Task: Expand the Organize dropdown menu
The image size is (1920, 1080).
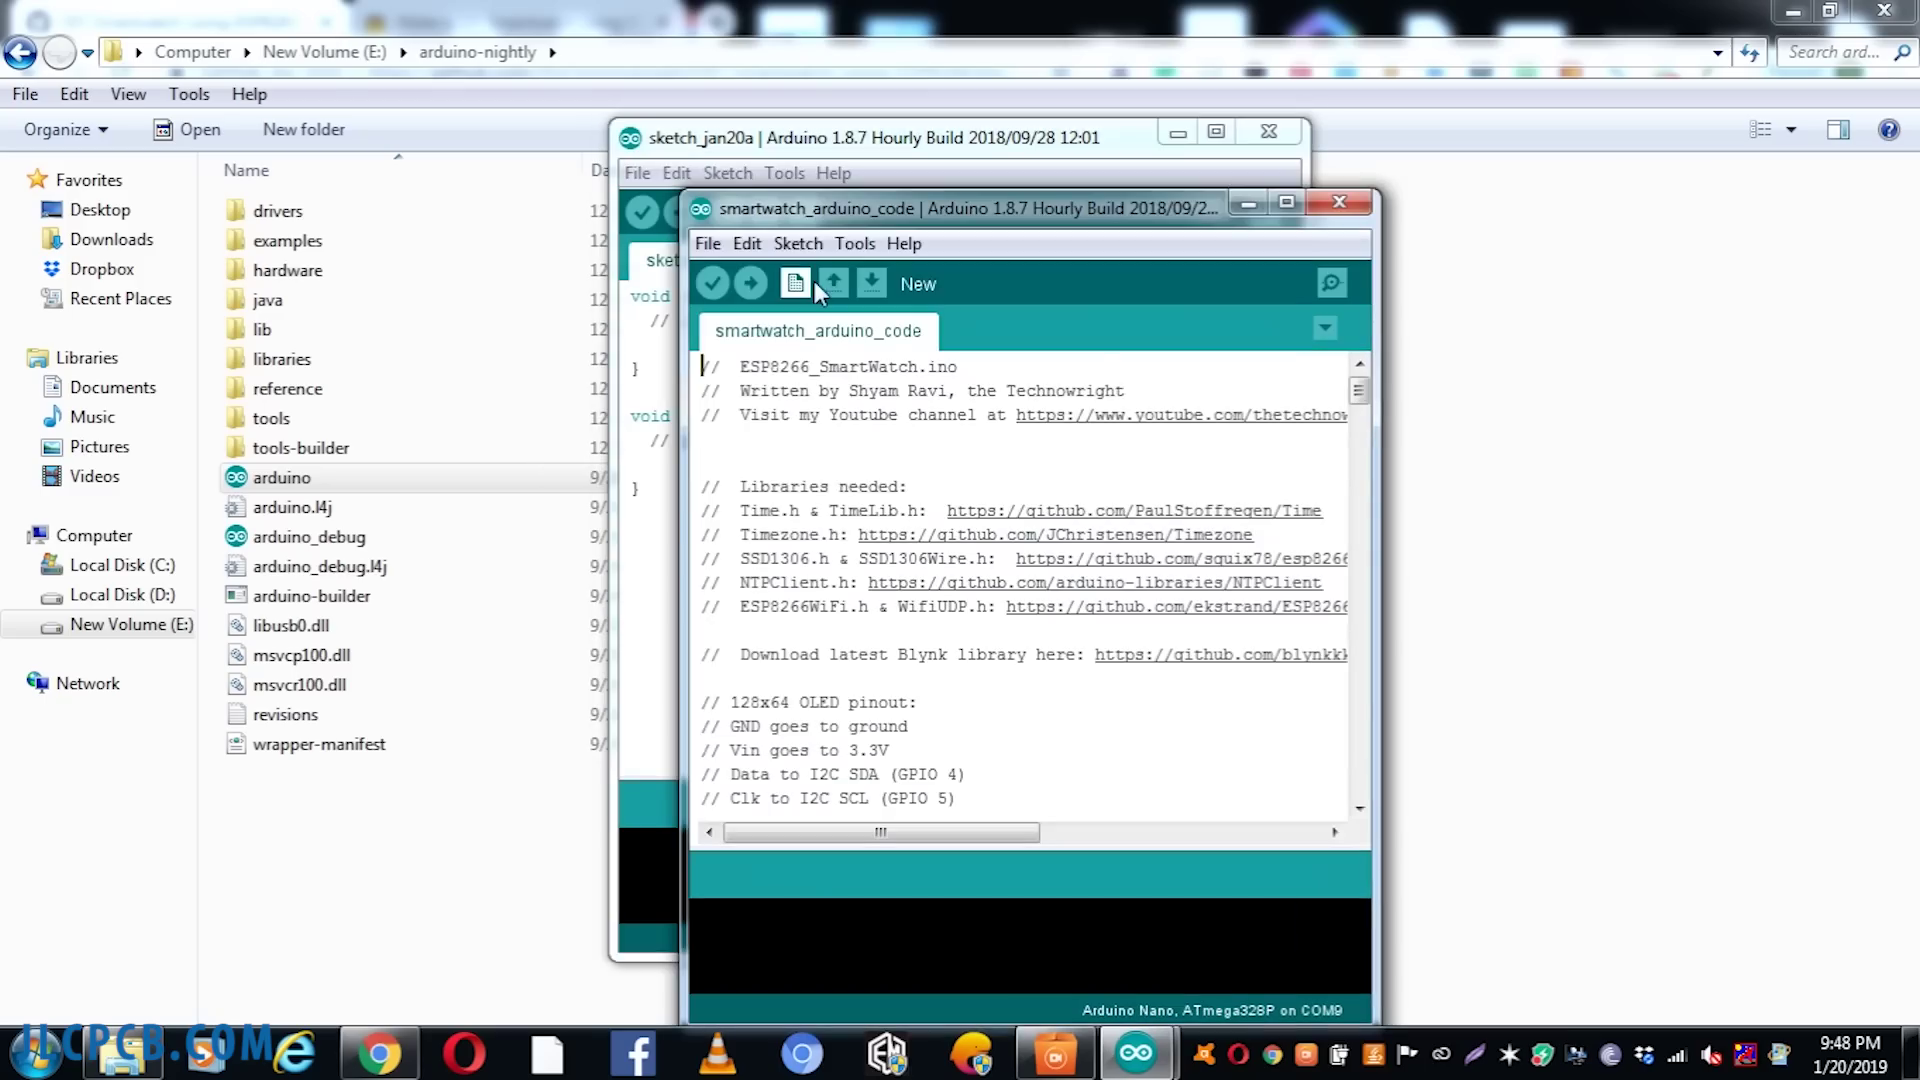Action: pos(66,130)
